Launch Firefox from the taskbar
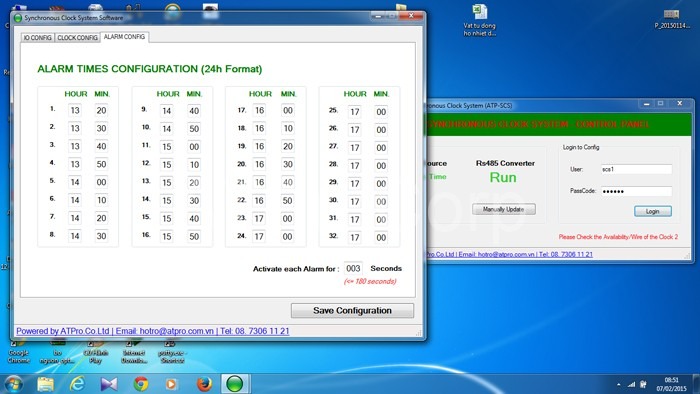The width and height of the screenshot is (700, 394). point(204,384)
